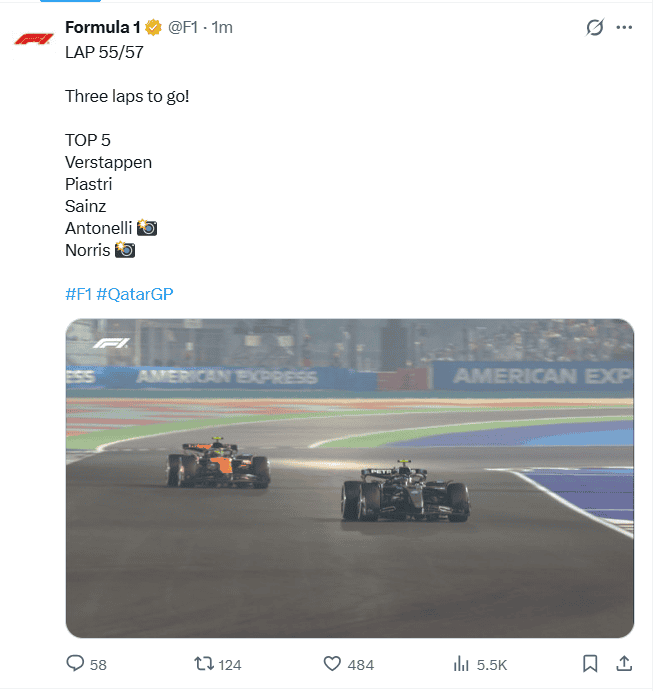656x691 pixels.
Task: Click the black Mercedes car in the photo
Action: pos(405,493)
